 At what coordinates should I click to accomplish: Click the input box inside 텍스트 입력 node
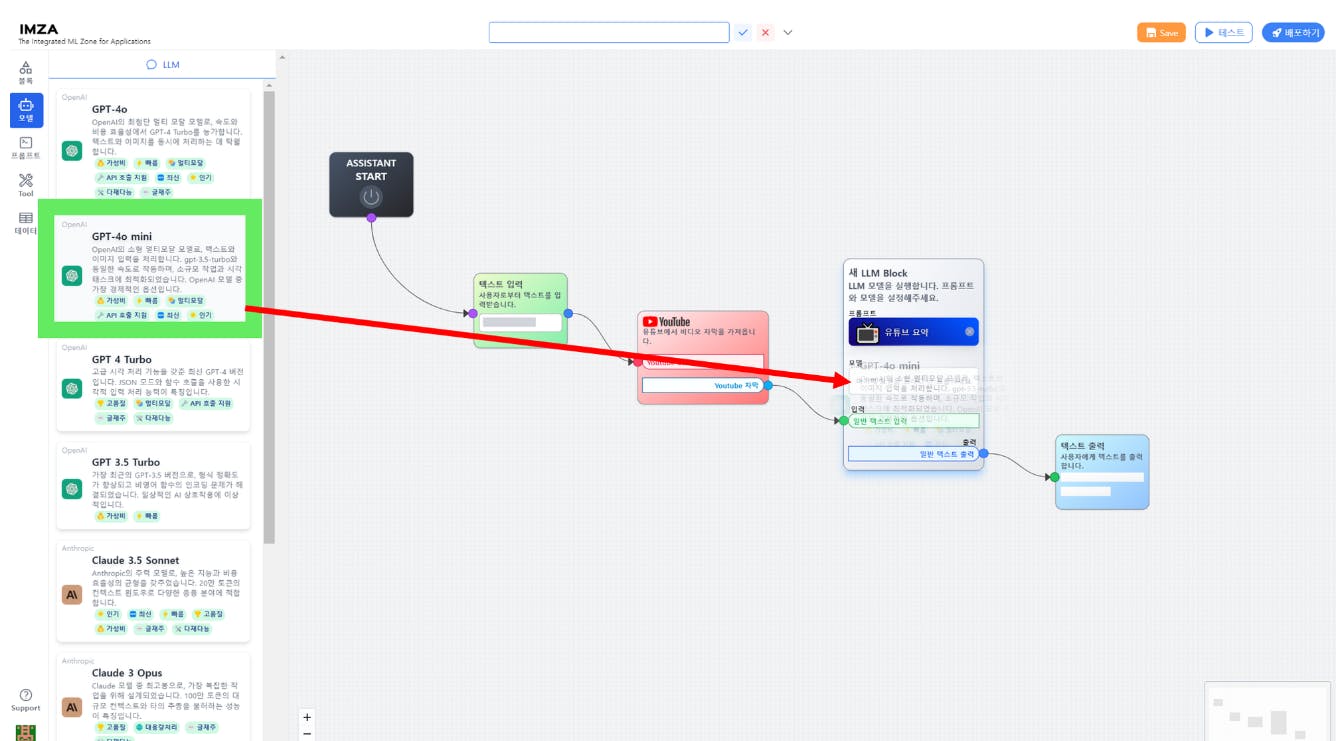click(x=521, y=322)
